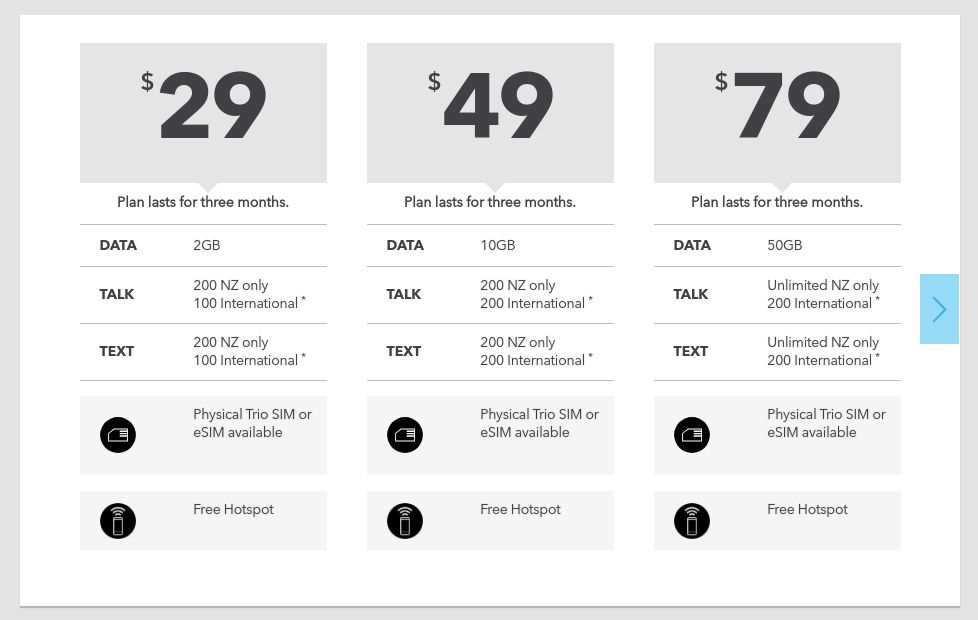Screen dimensions: 978x620
Task: Click the hotspot phone icon in $79 plan
Action: click(692, 521)
